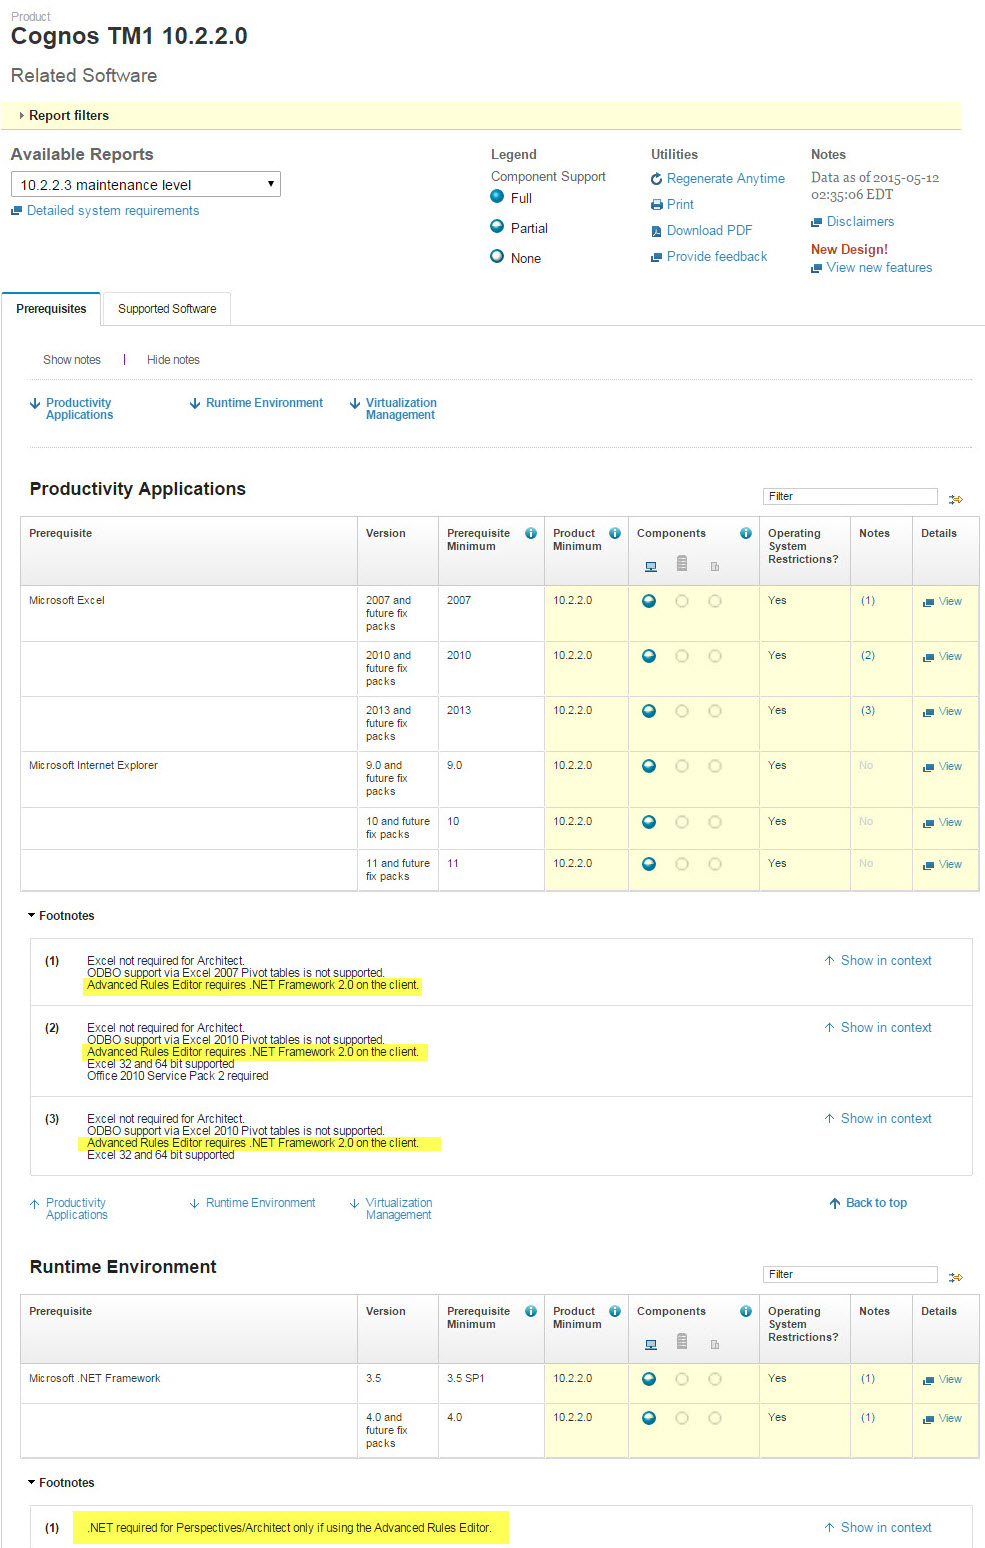Focus the Productivity Applications filter field
This screenshot has width=985, height=1548.
(x=850, y=496)
